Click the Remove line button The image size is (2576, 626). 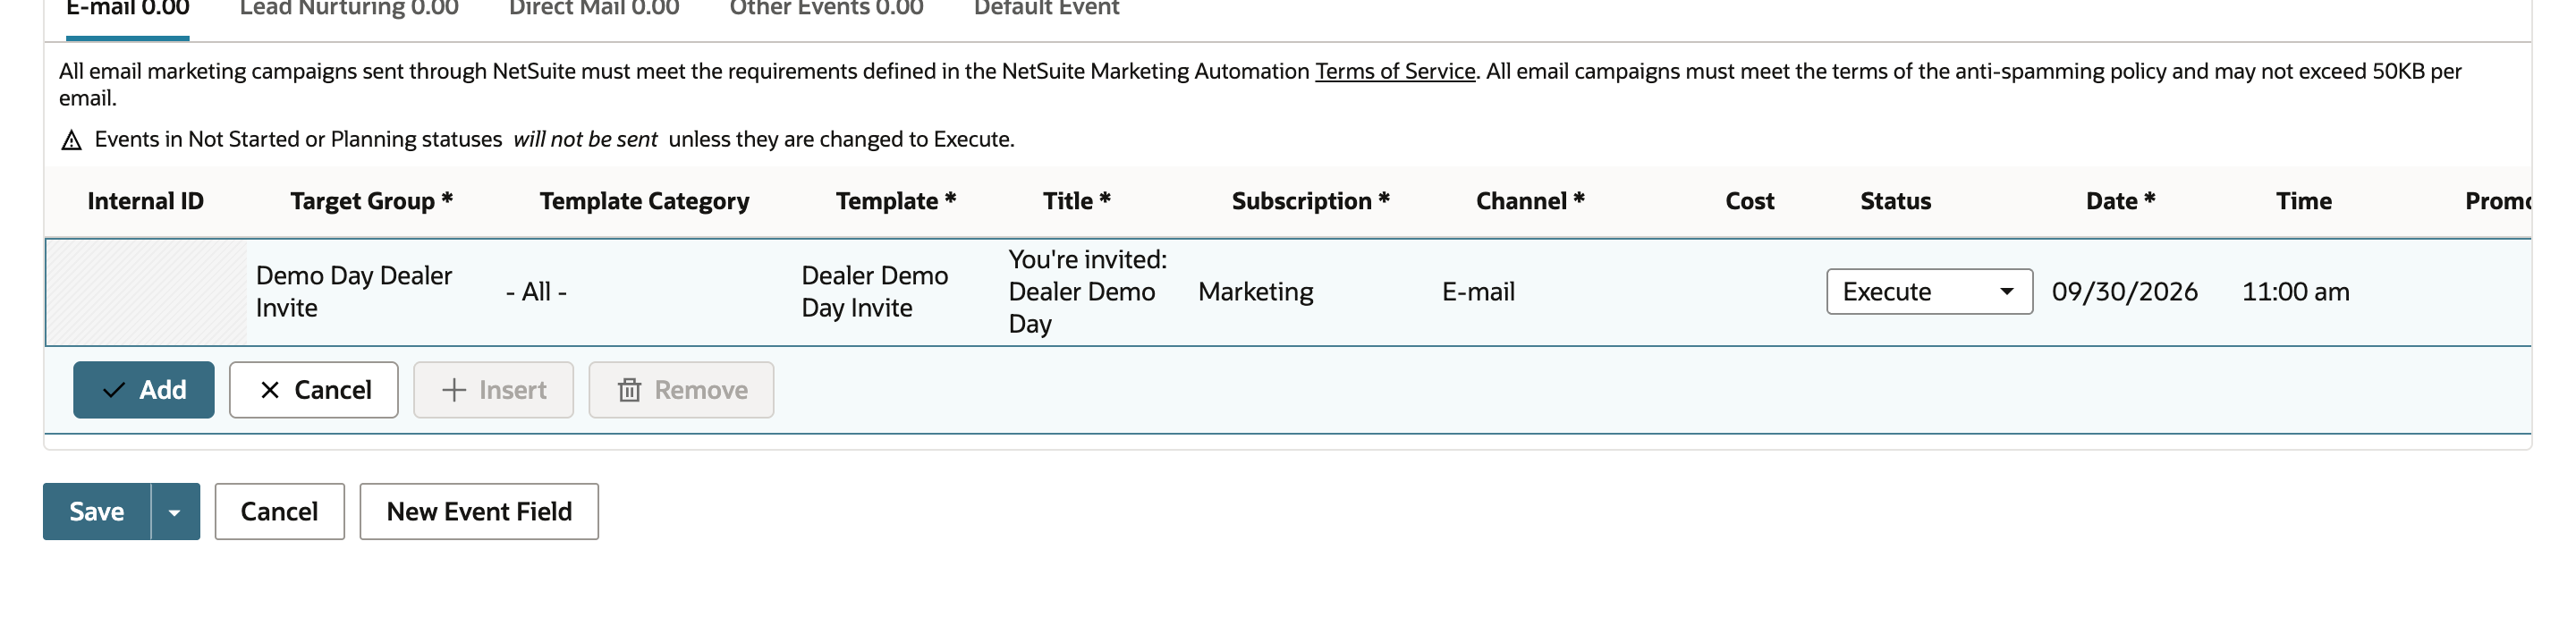[681, 390]
